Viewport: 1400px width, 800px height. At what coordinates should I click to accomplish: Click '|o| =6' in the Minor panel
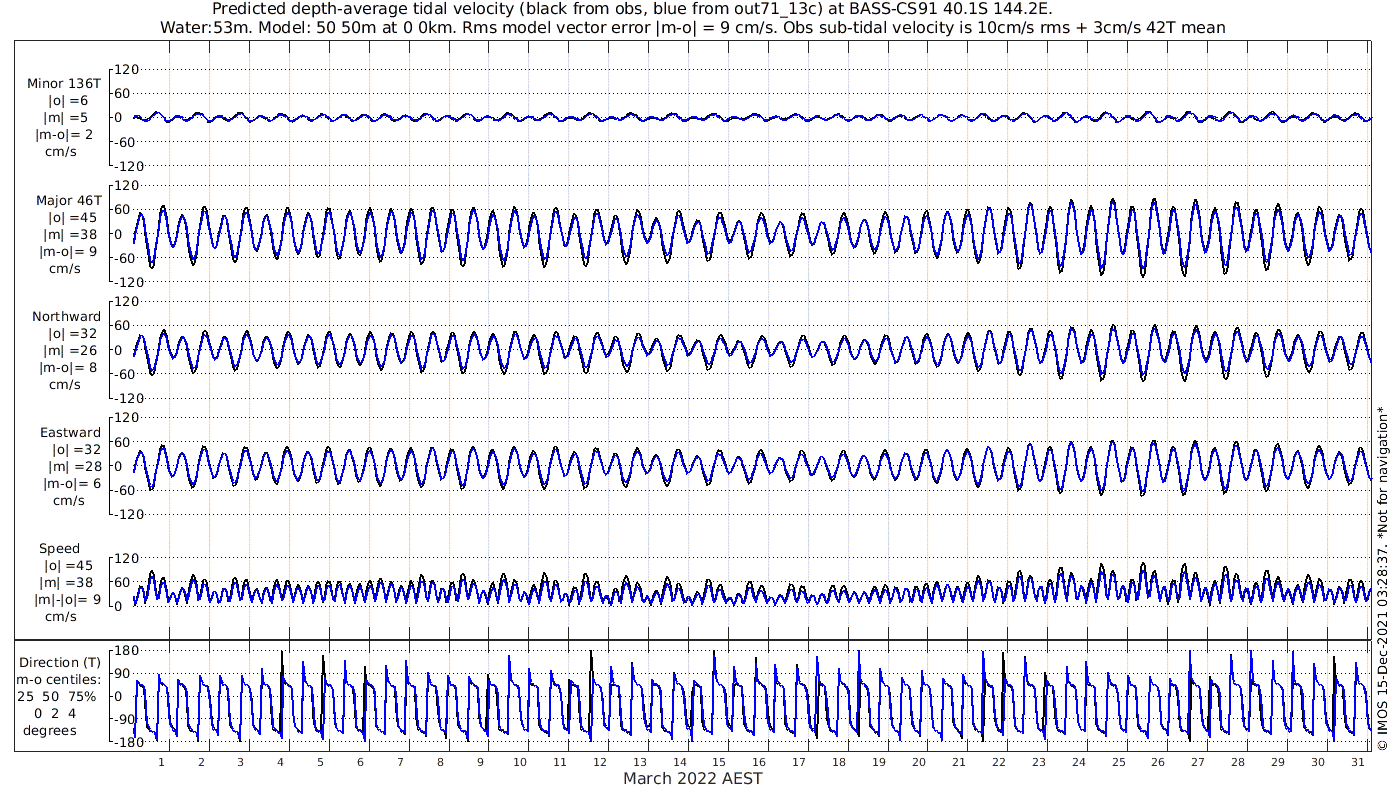tap(70, 101)
